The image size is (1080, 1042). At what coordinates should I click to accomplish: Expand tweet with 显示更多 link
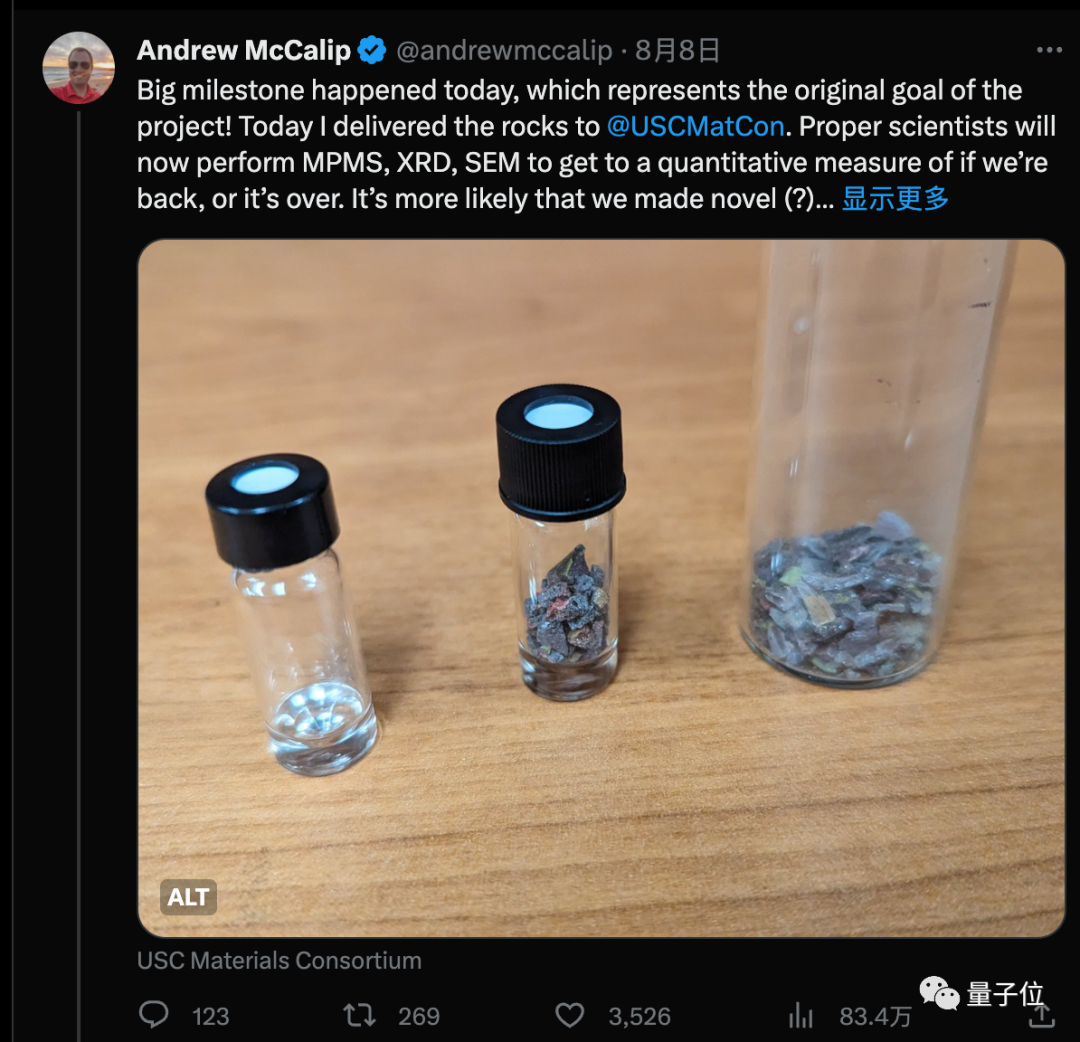click(x=895, y=199)
